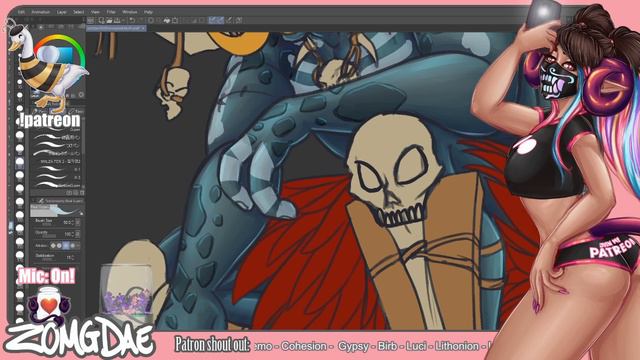Click the Undo arrow icon
640x360 pixels.
click(132, 20)
